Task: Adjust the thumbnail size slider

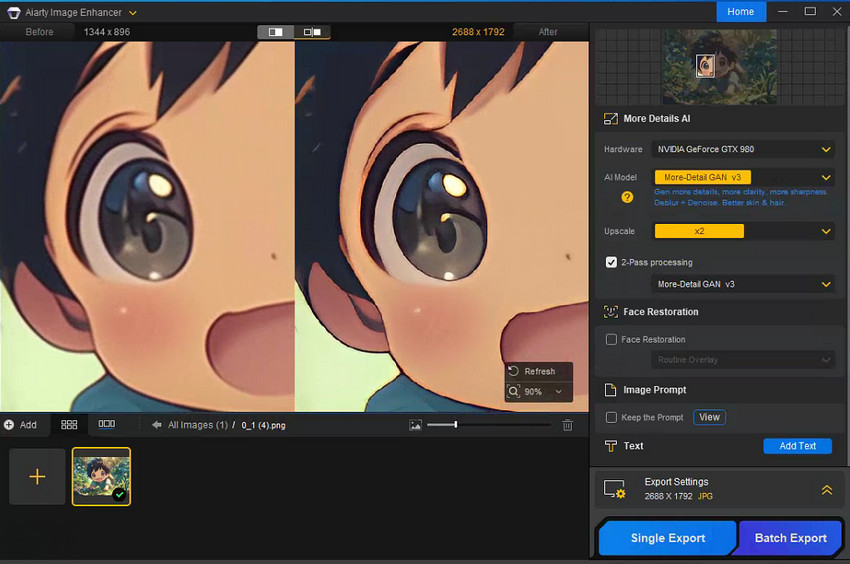Action: click(x=456, y=425)
